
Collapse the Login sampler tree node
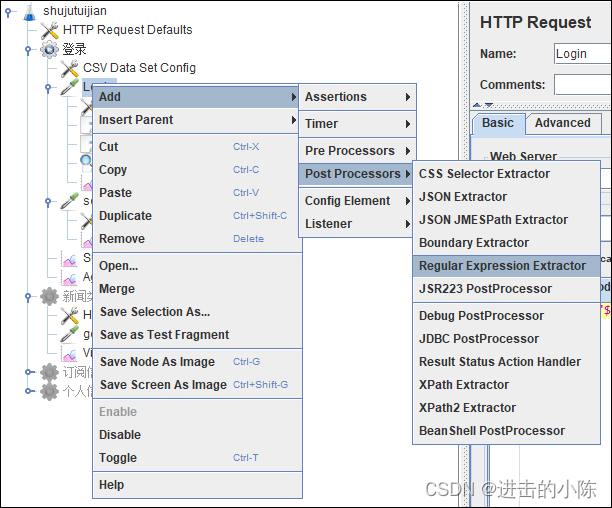[48, 88]
